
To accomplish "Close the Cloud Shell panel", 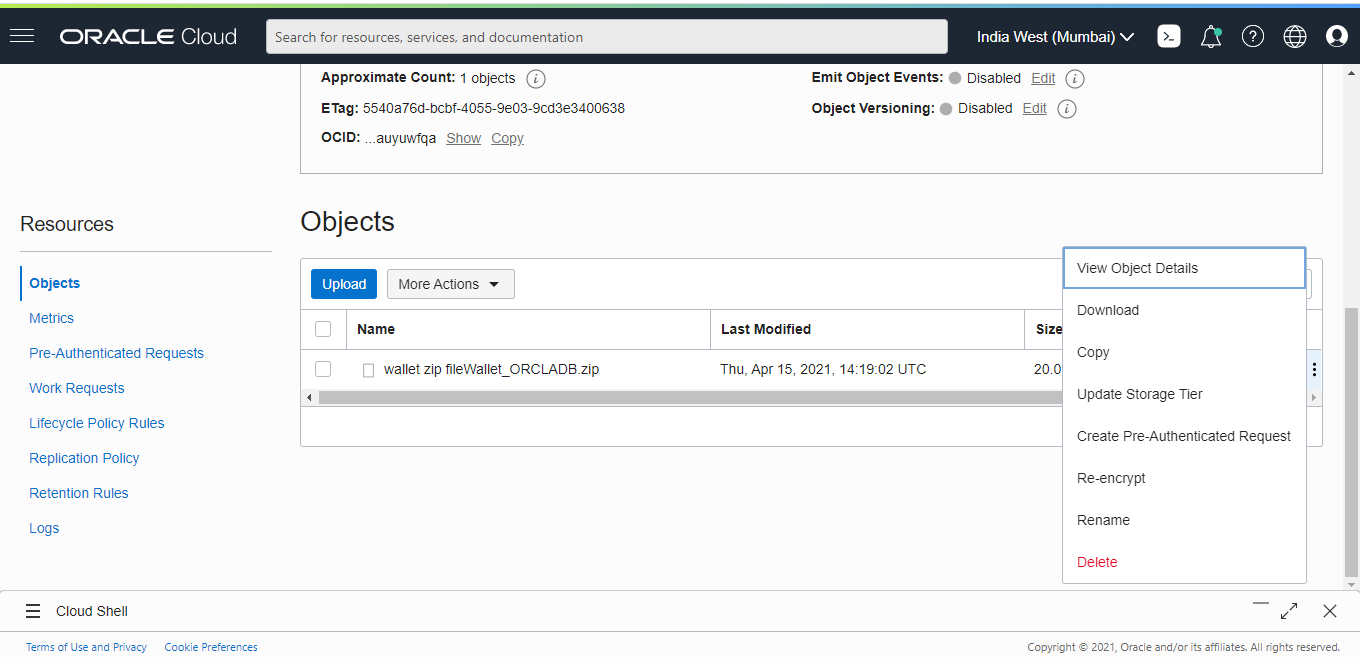I will point(1329,611).
